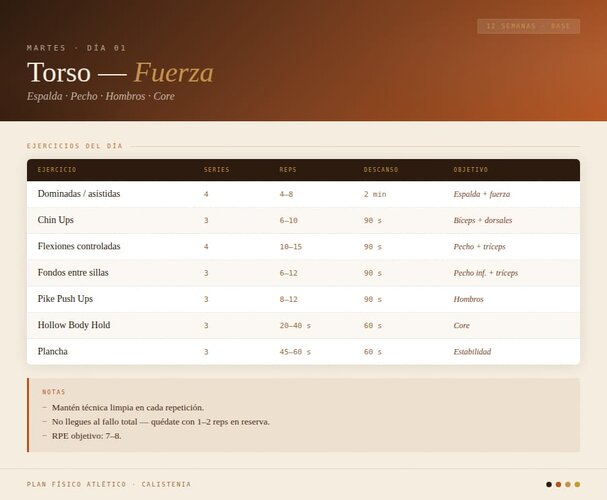
Task: Click the "Espalda + fuerza" objective
Action: pyautogui.click(x=482, y=194)
